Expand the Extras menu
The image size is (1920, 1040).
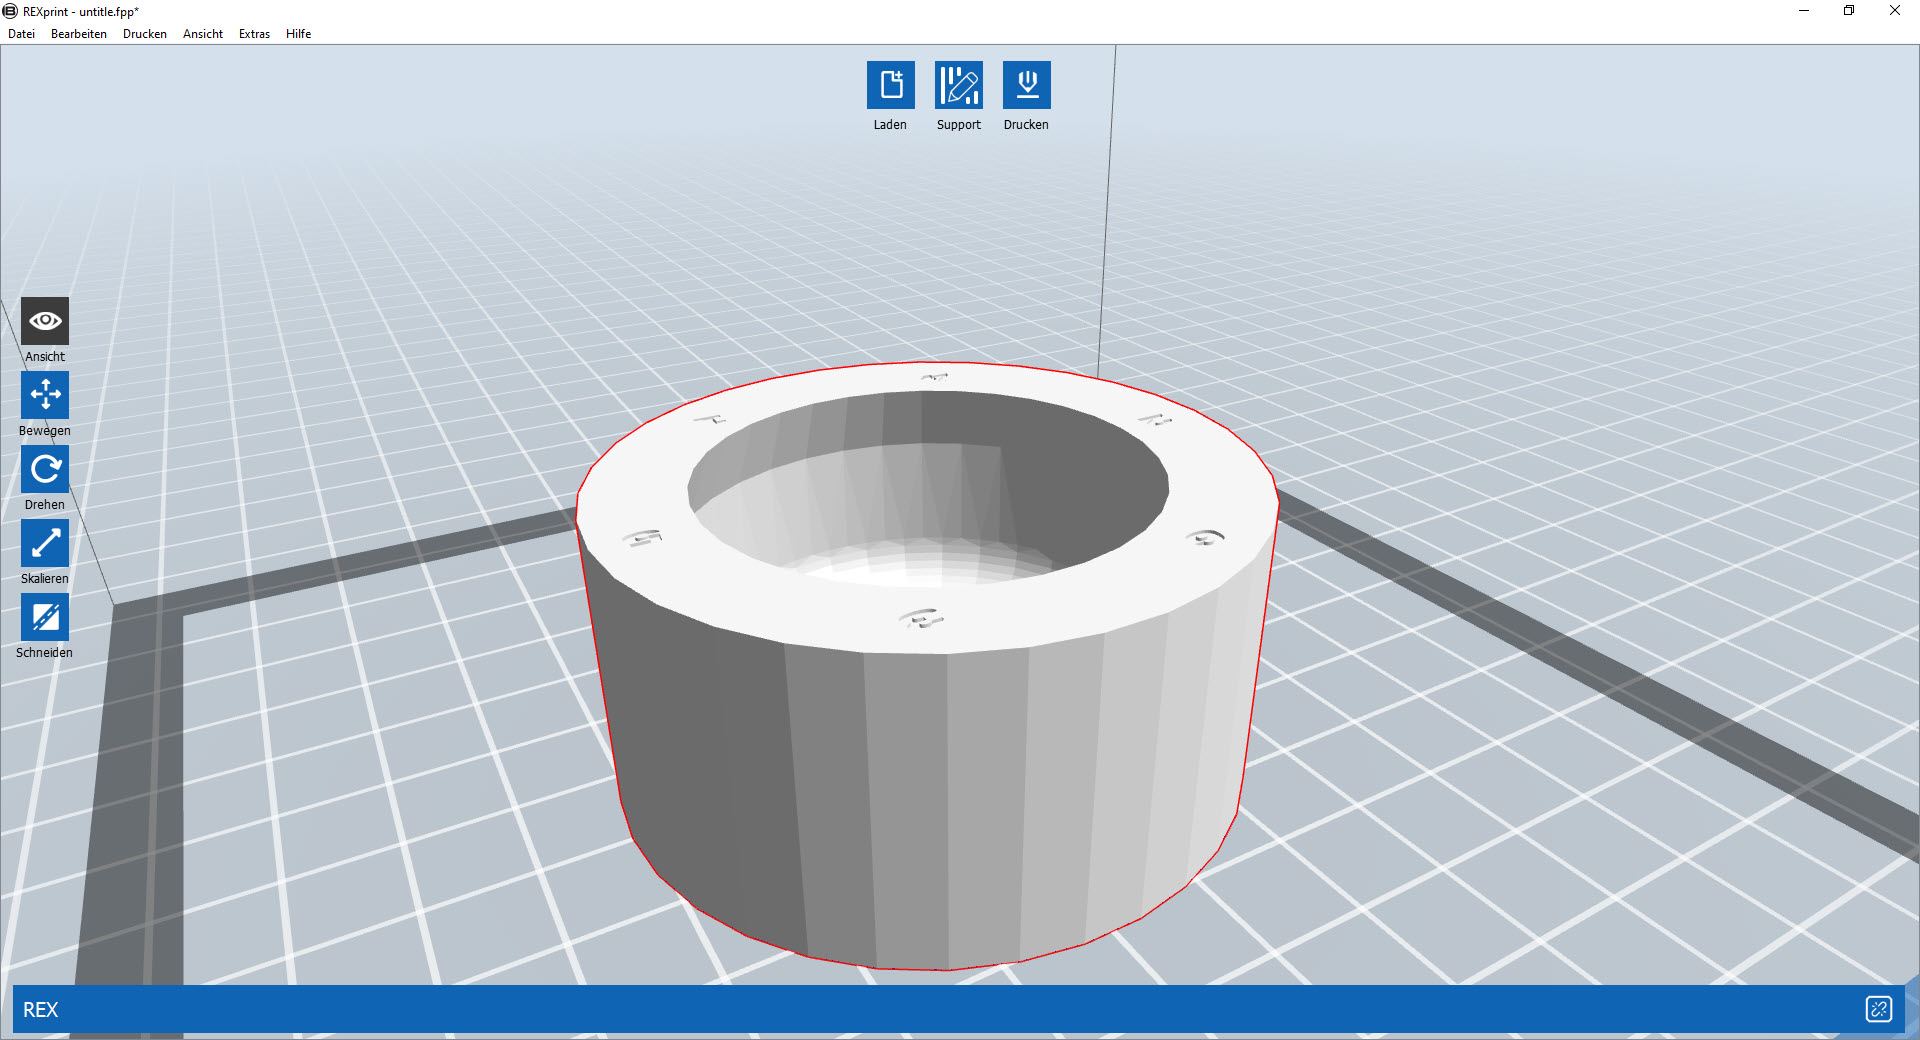(254, 34)
